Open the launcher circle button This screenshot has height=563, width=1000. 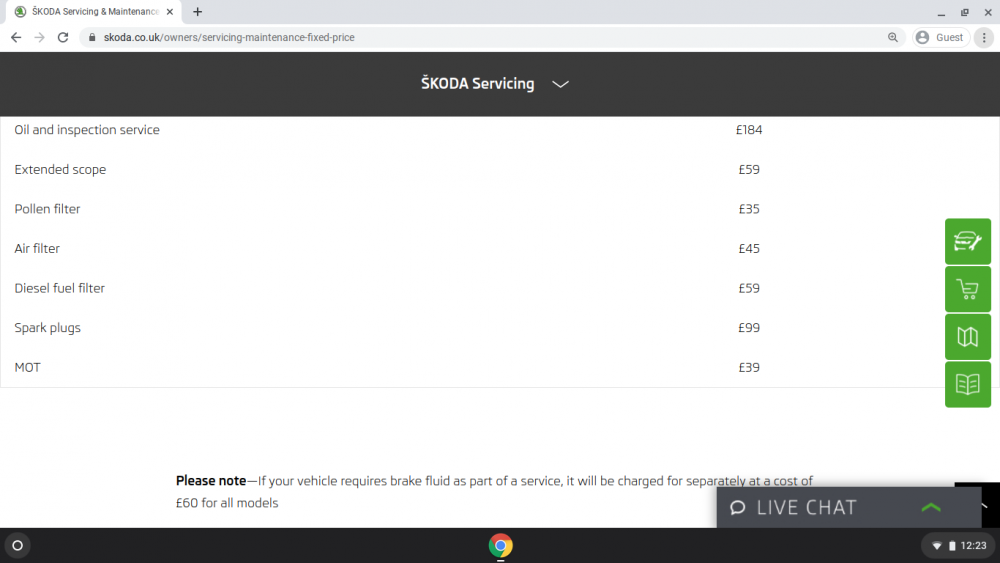tap(18, 546)
